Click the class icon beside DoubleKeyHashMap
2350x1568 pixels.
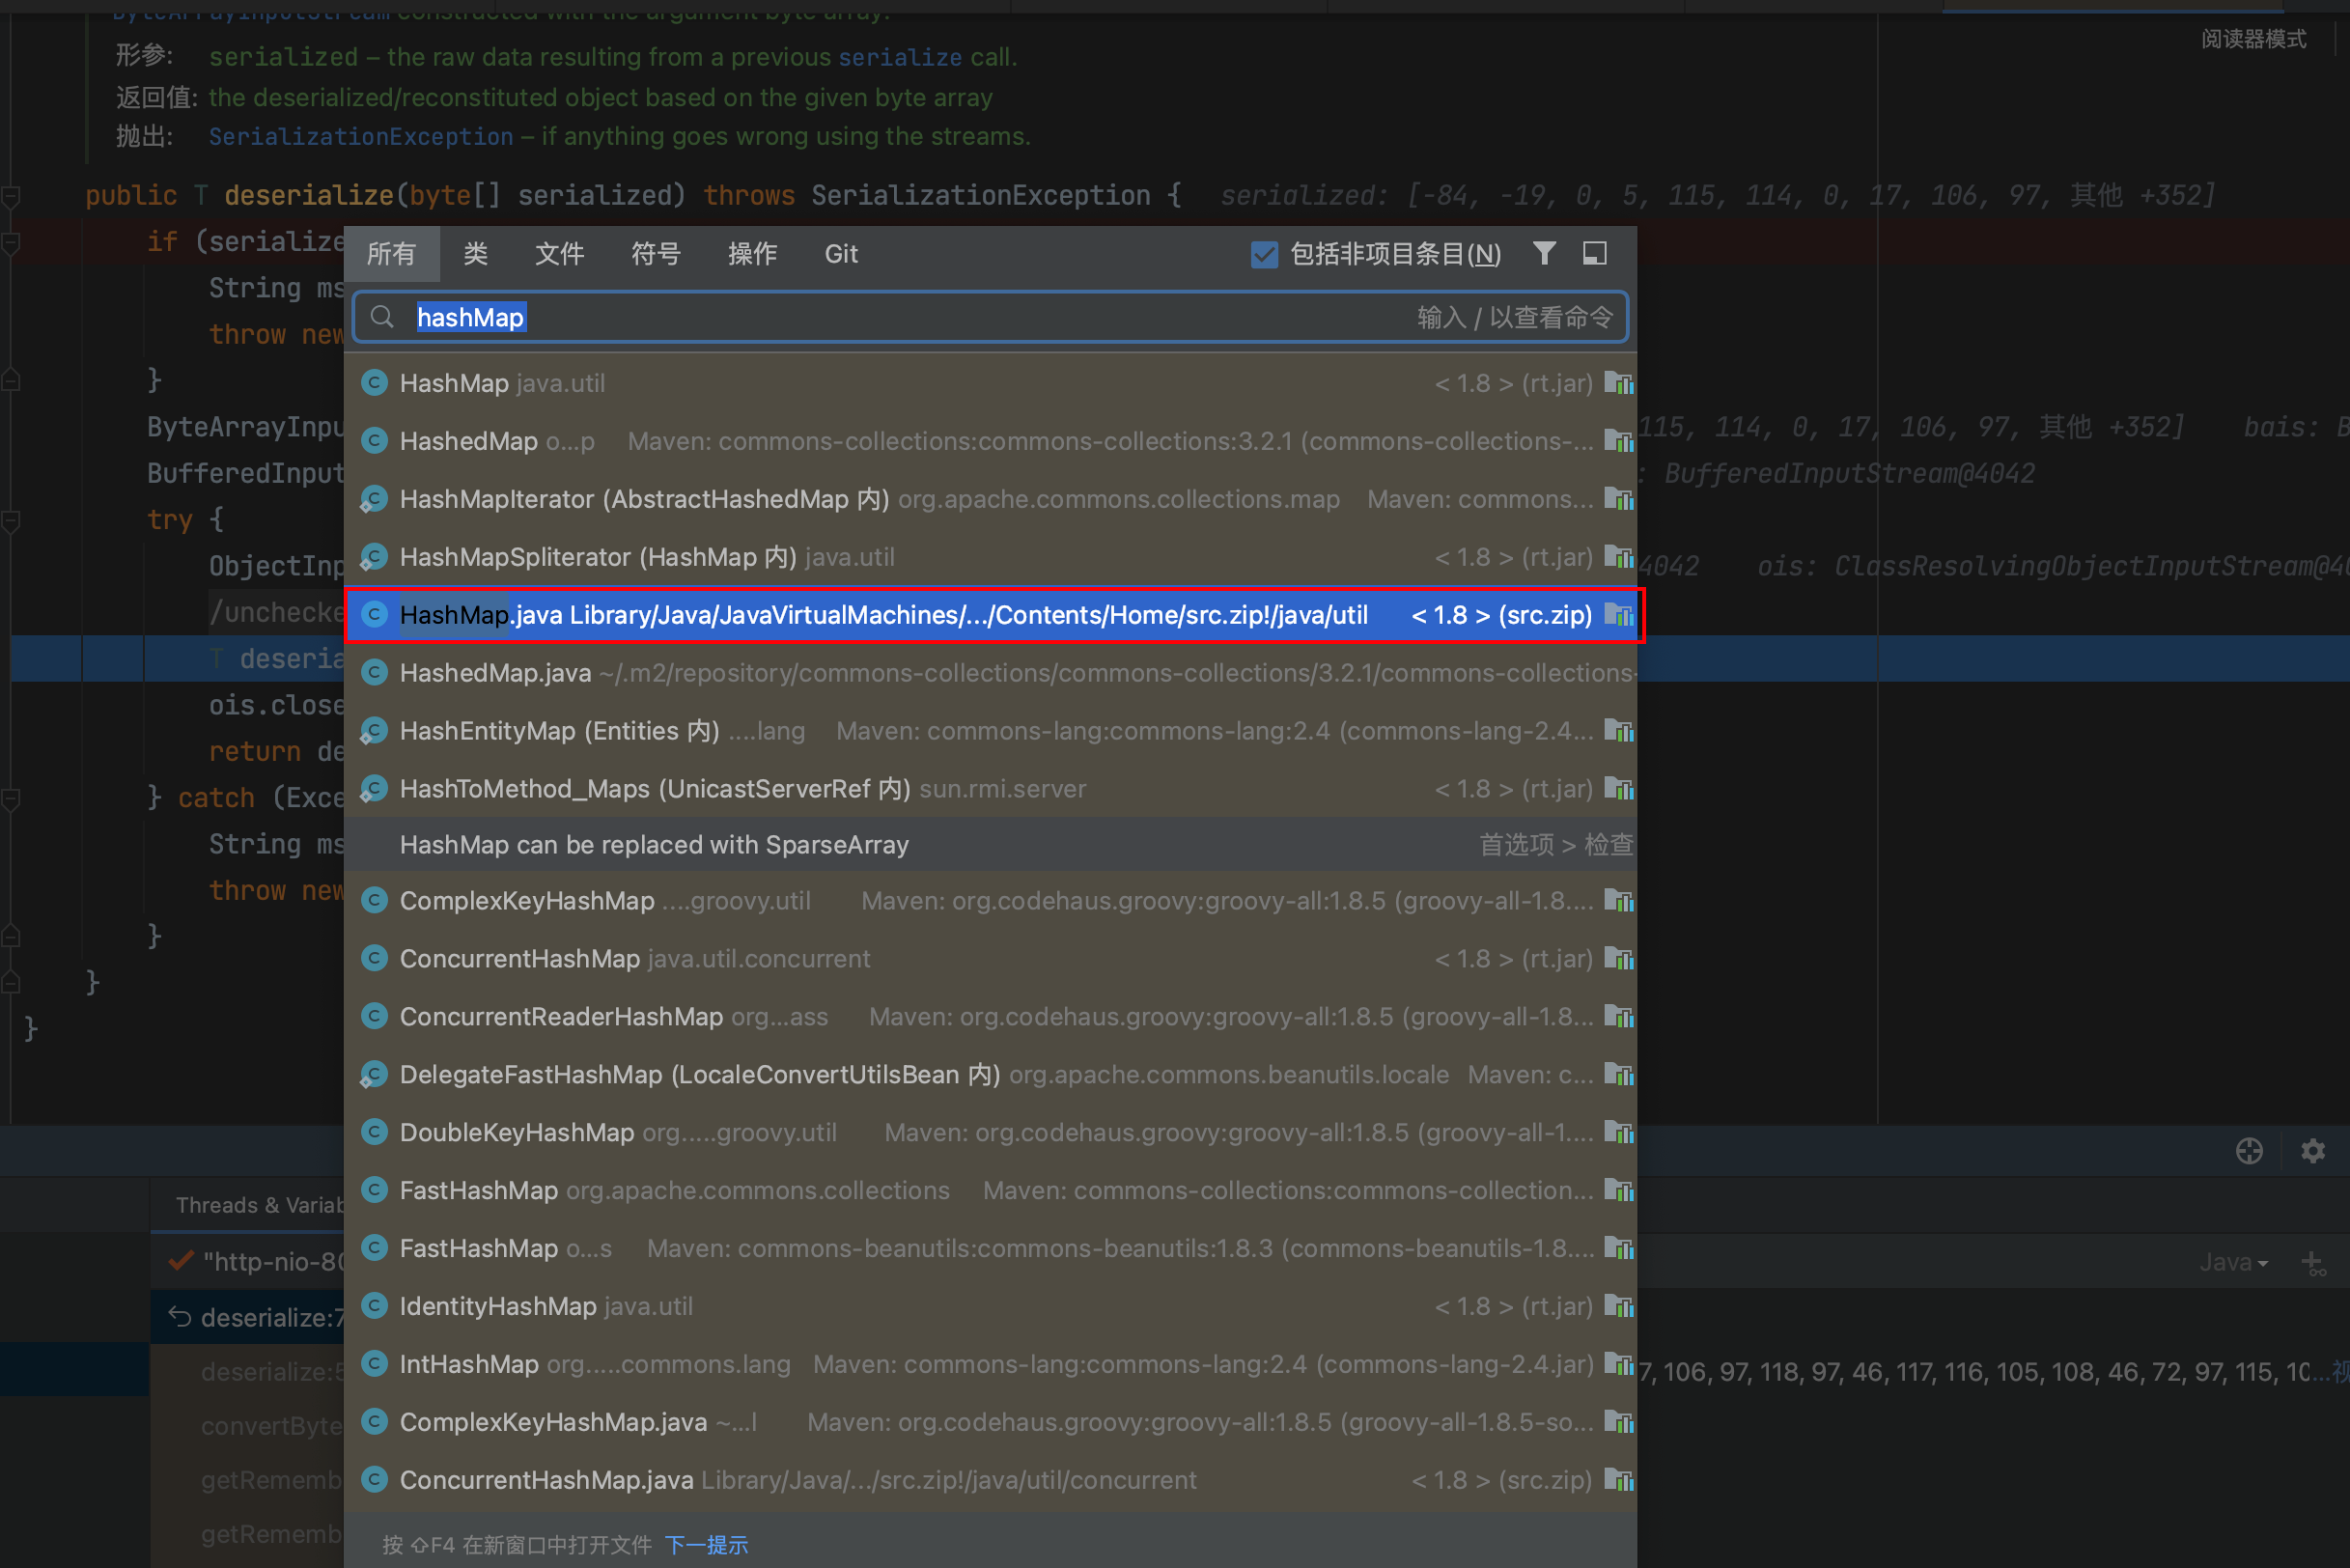[x=374, y=1132]
